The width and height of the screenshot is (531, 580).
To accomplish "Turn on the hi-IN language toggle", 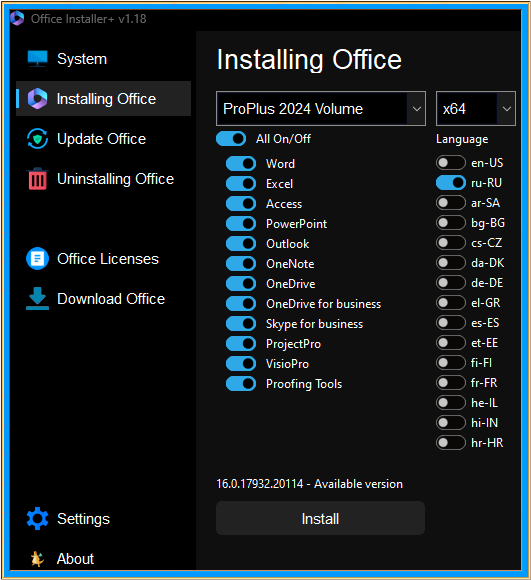I will point(451,422).
